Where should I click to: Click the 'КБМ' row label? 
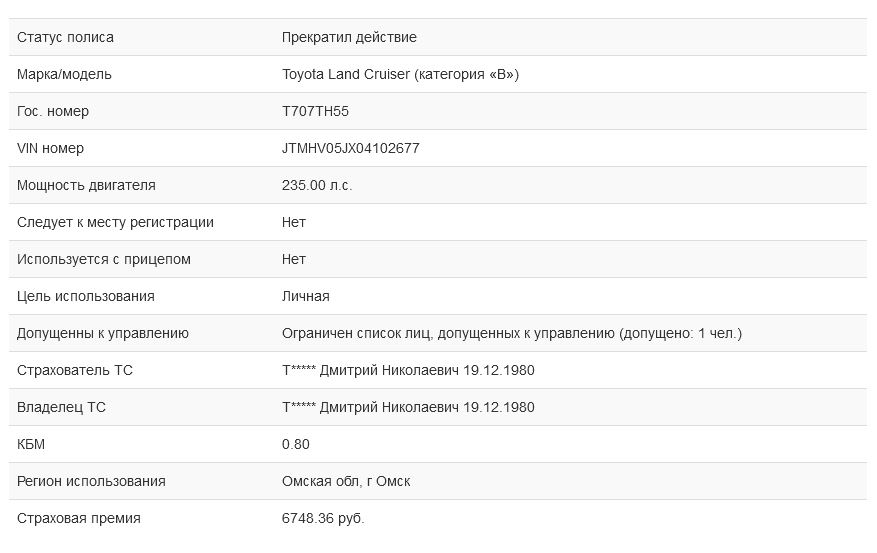[31, 444]
